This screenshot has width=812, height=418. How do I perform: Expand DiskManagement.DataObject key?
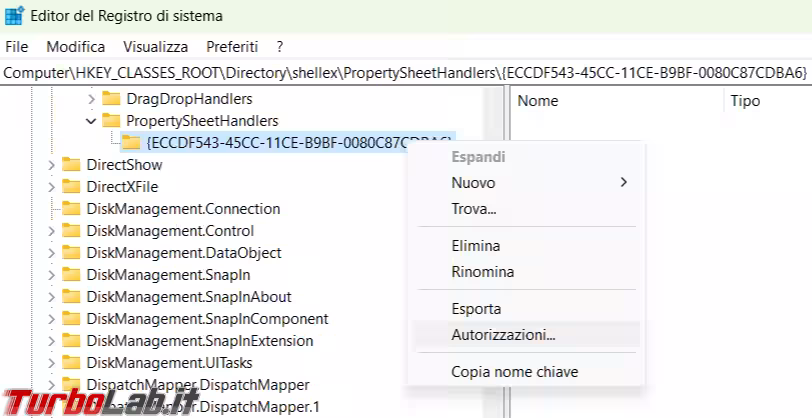coord(51,253)
